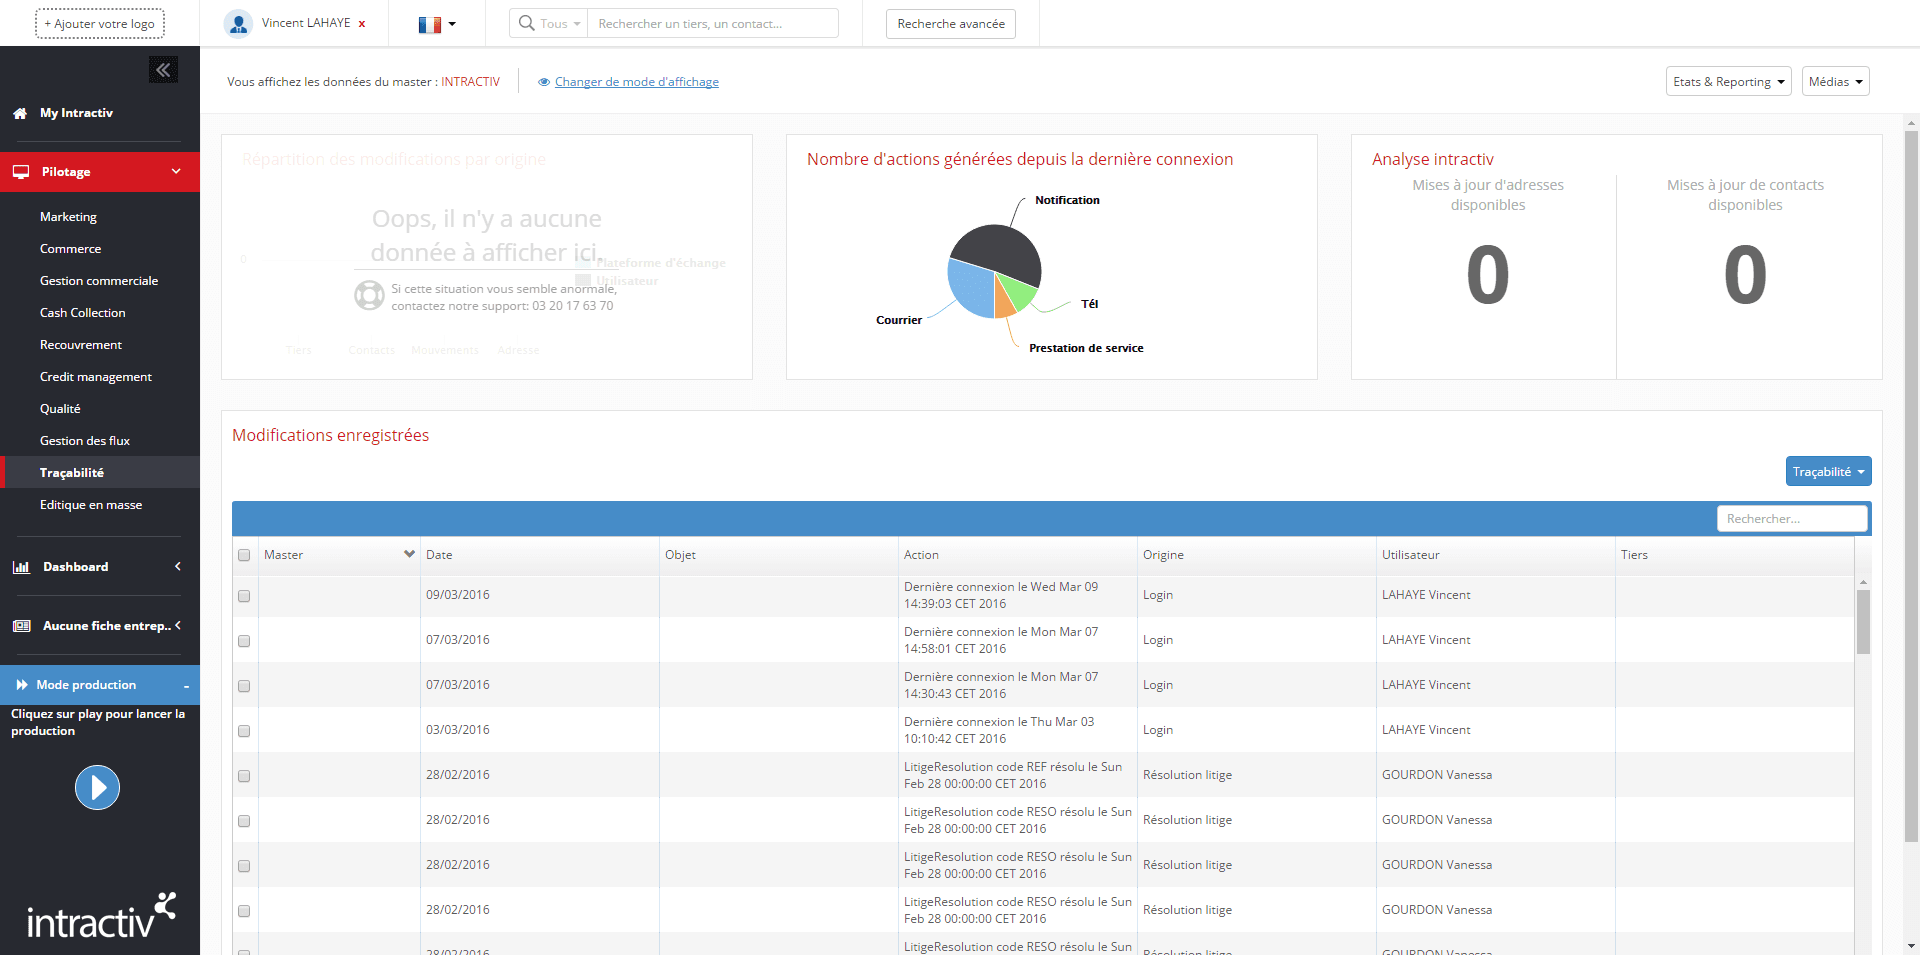
Task: Open the blue Traçabilité dropdown button
Action: pyautogui.click(x=1827, y=472)
